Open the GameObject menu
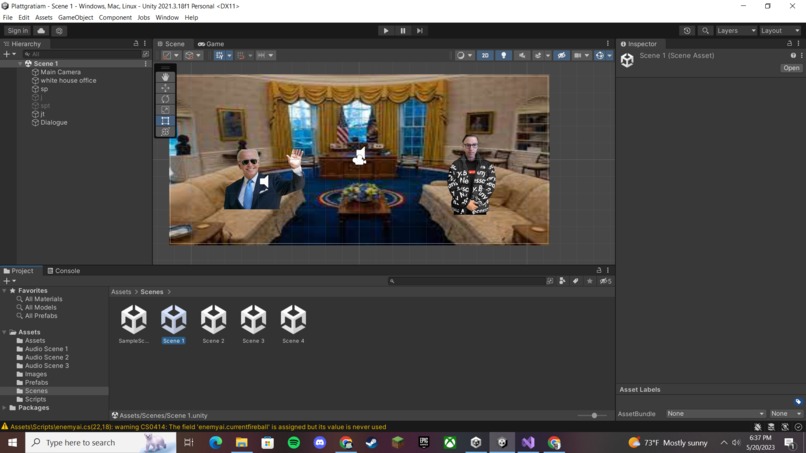Viewport: 806px width, 453px height. point(76,17)
